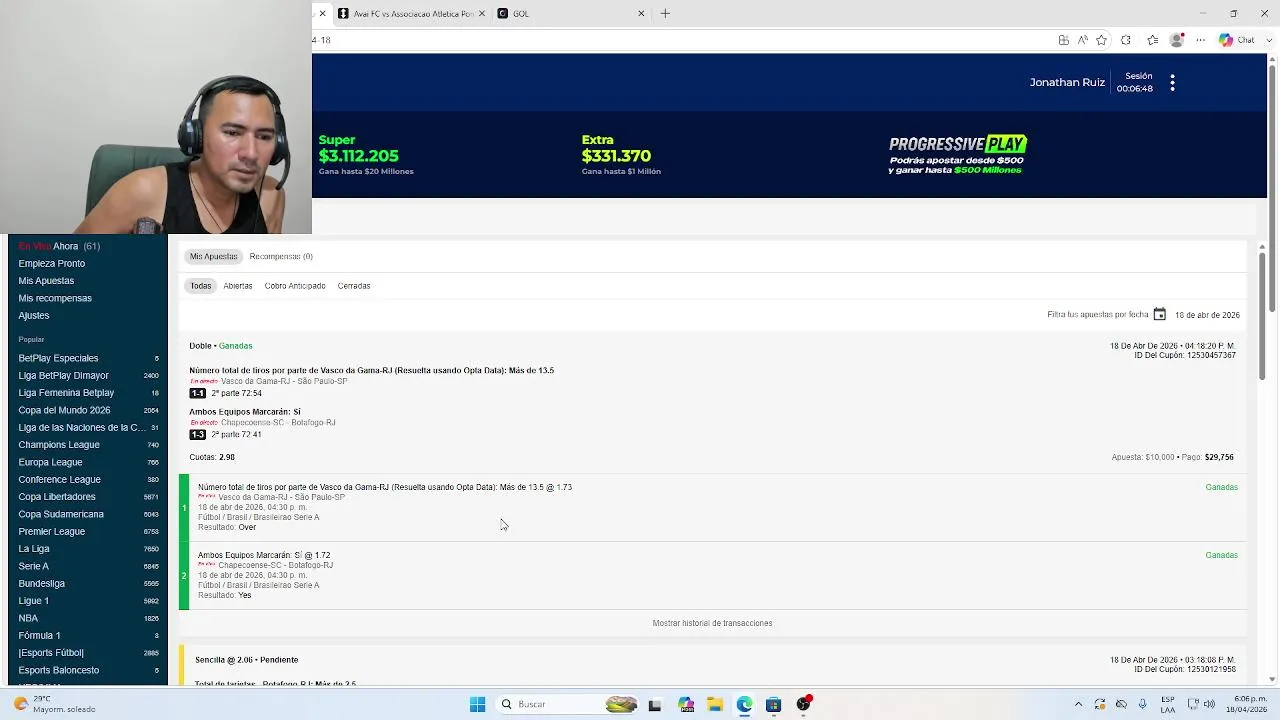Click the Super $3.112.205 jackpot
Image resolution: width=1280 pixels, height=720 pixels.
[366, 155]
